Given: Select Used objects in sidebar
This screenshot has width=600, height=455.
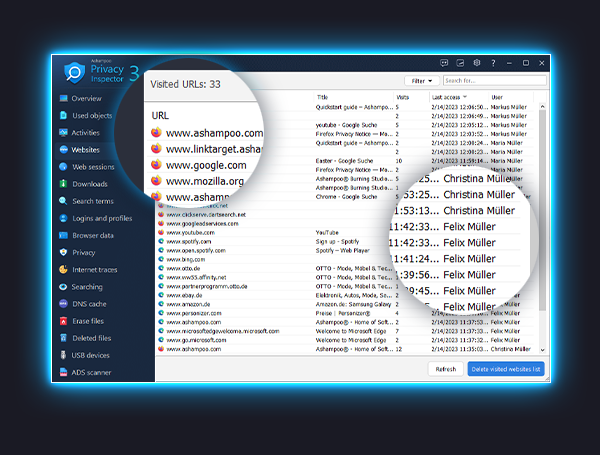Looking at the screenshot, I should (x=92, y=115).
